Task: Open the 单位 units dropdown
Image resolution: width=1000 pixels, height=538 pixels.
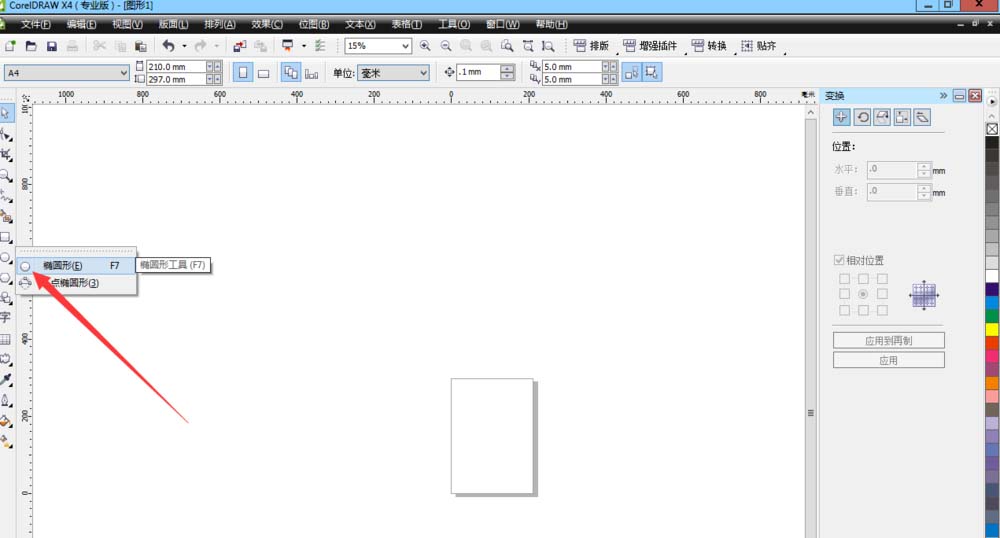Action: 423,73
